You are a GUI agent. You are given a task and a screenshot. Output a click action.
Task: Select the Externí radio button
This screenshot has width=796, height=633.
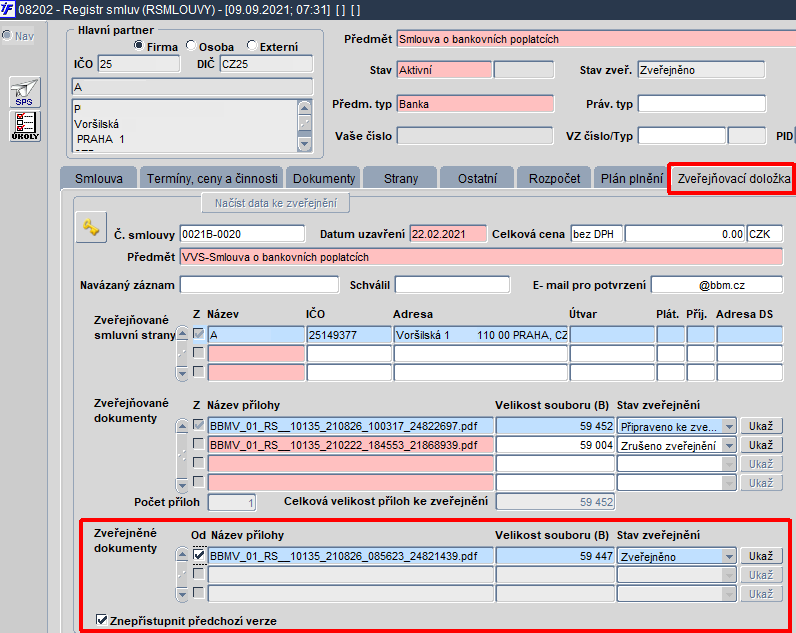[x=252, y=46]
